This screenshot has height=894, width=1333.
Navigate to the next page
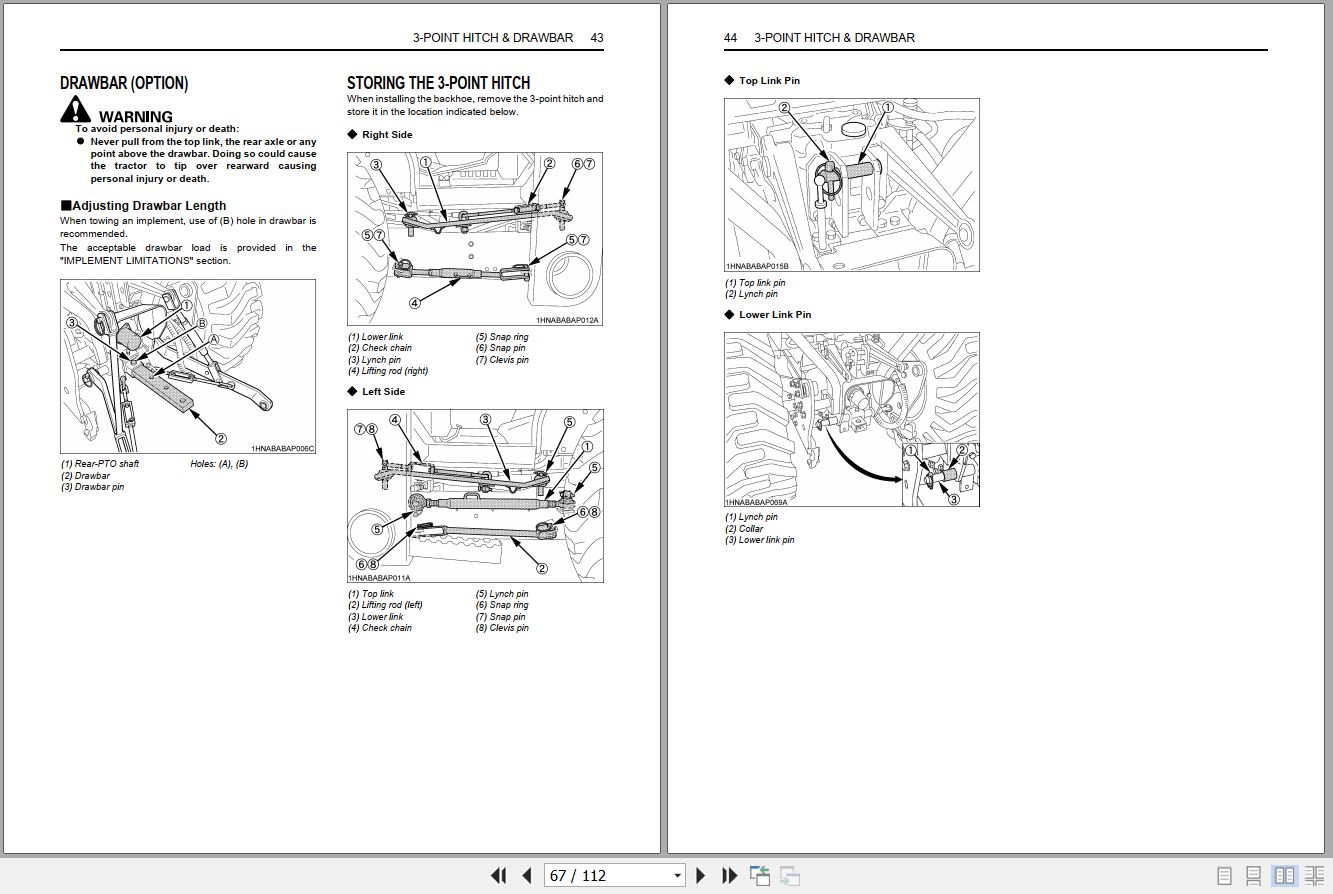(x=700, y=875)
